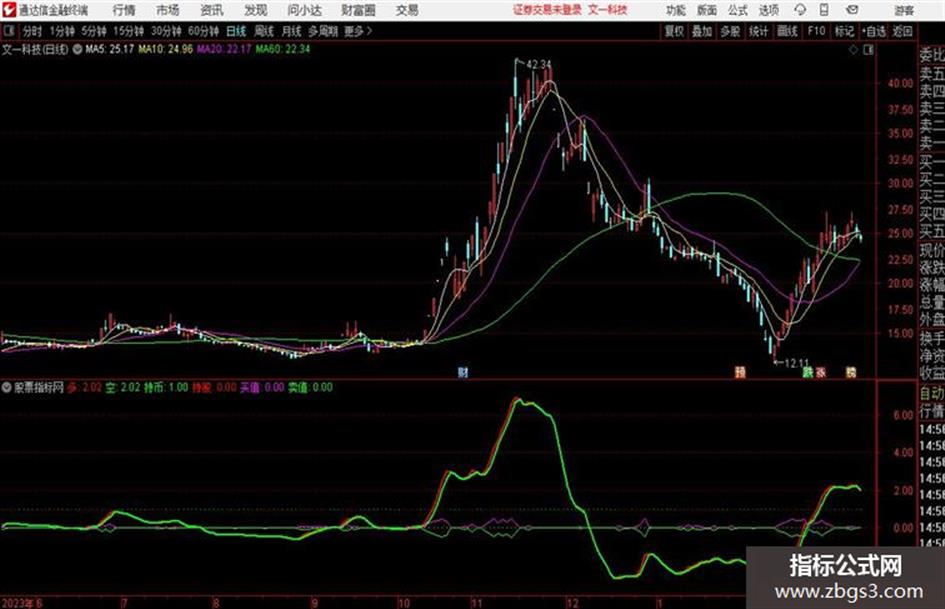This screenshot has width=945, height=609.
Task: Click the 持币: 1.00 indicator value
Action: pos(166,387)
